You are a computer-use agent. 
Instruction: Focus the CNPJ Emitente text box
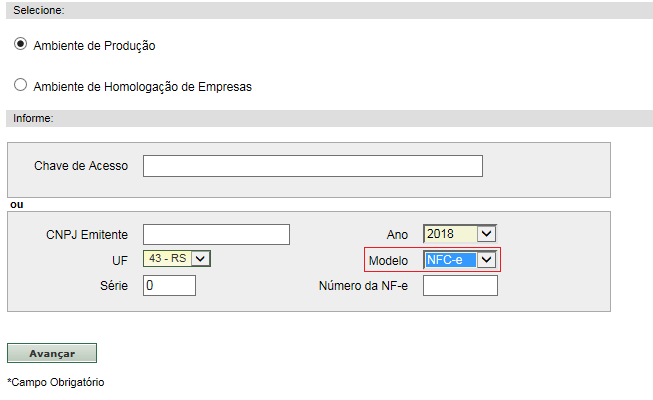point(216,235)
